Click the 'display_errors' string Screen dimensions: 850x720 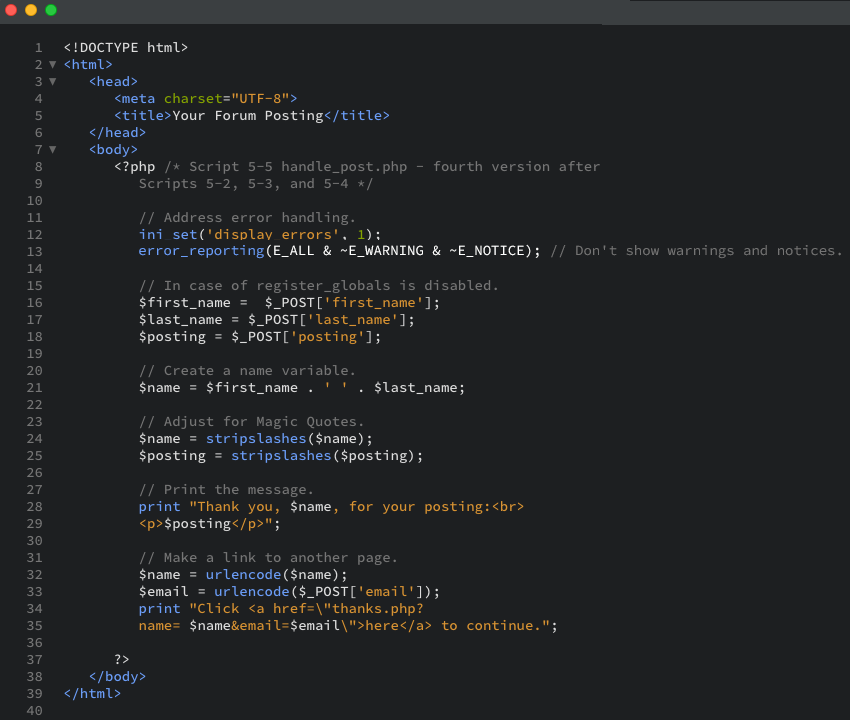273,234
